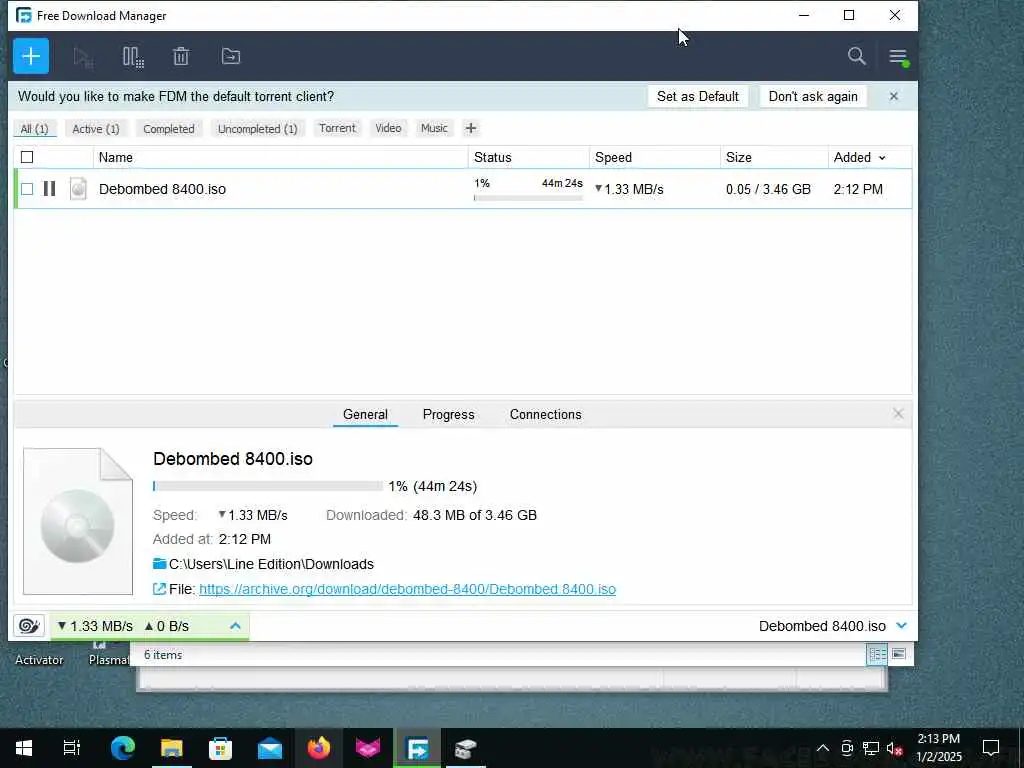
Task: Open the notification center icon
Action: coord(991,748)
